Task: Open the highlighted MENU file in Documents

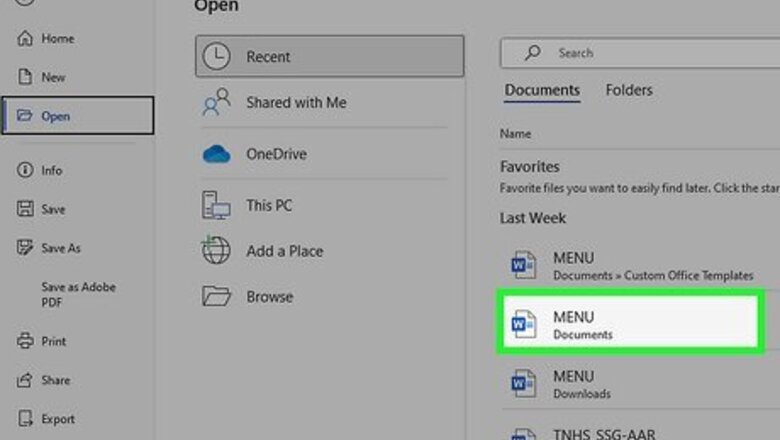Action: click(630, 324)
